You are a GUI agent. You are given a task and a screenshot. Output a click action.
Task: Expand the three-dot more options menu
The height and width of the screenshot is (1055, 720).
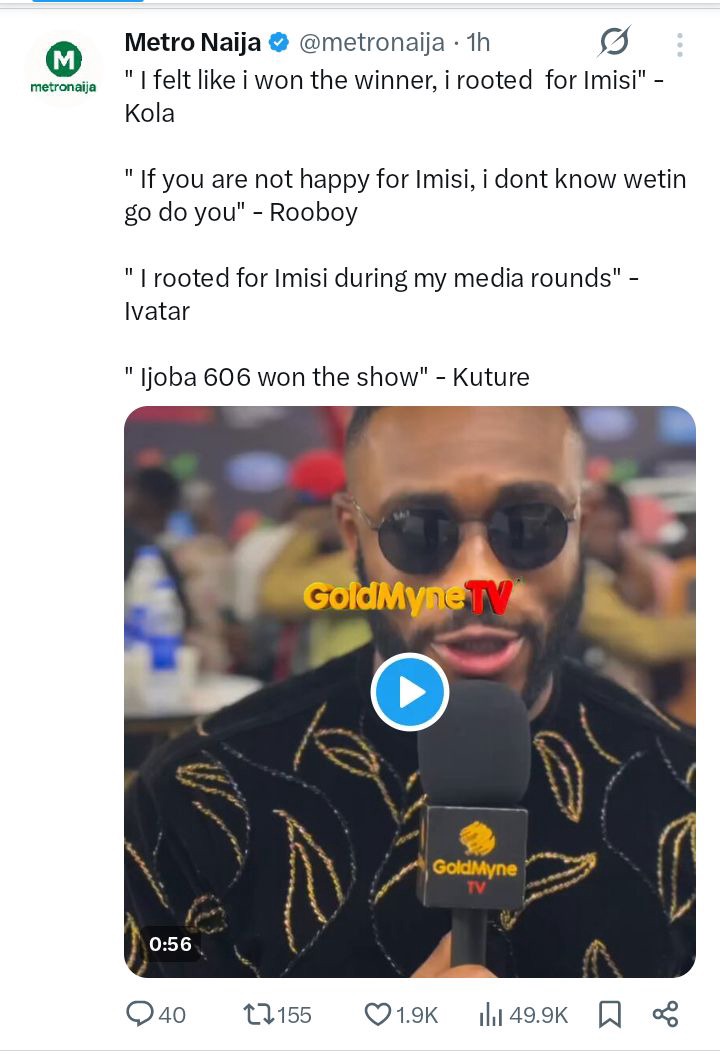[x=680, y=44]
